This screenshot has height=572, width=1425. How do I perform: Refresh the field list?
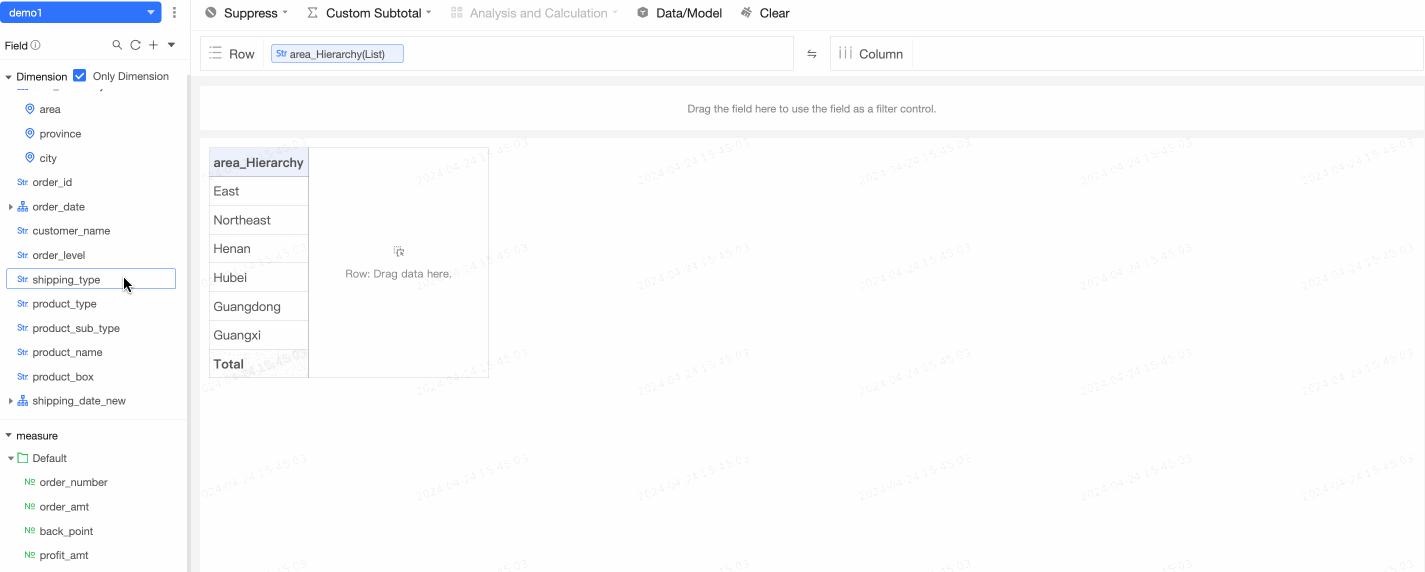(x=135, y=45)
